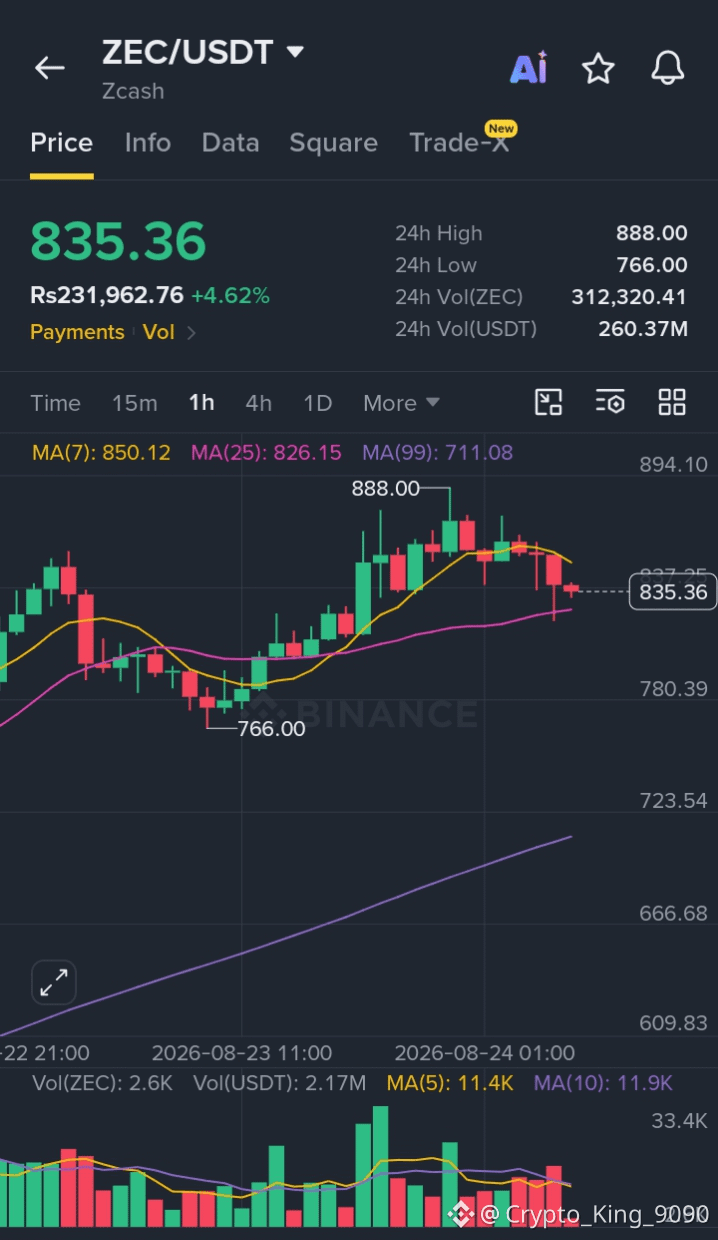Screen dimensions: 718x1240
Task: Tap the Vol(USDT): 2.17M label
Action: click(x=279, y=1083)
